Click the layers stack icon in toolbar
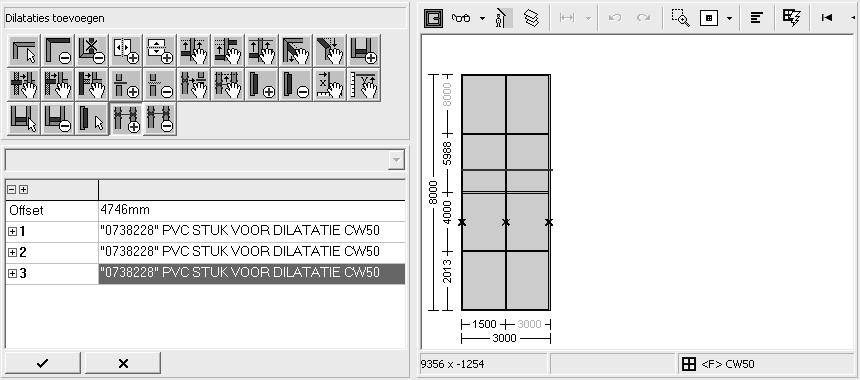Viewport: 860px width, 380px height. coord(531,18)
